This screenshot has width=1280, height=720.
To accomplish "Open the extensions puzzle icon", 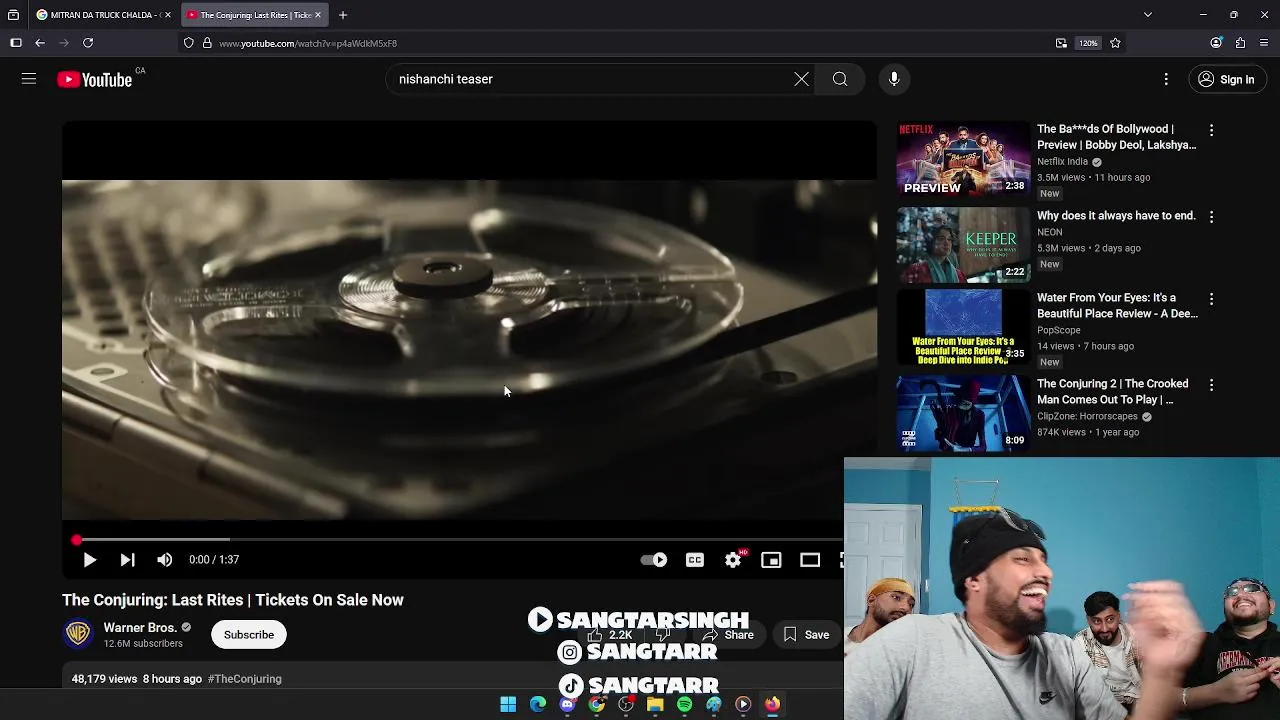I will tap(1240, 43).
